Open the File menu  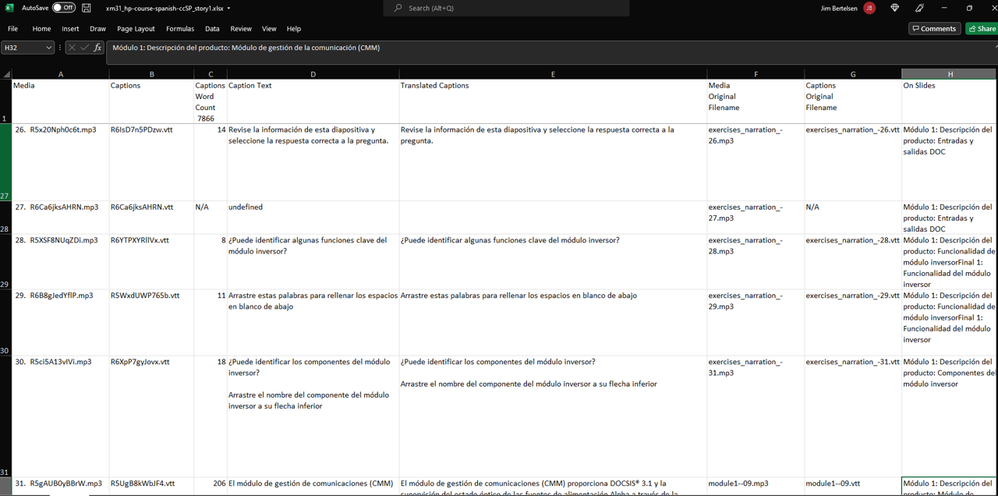(13, 29)
